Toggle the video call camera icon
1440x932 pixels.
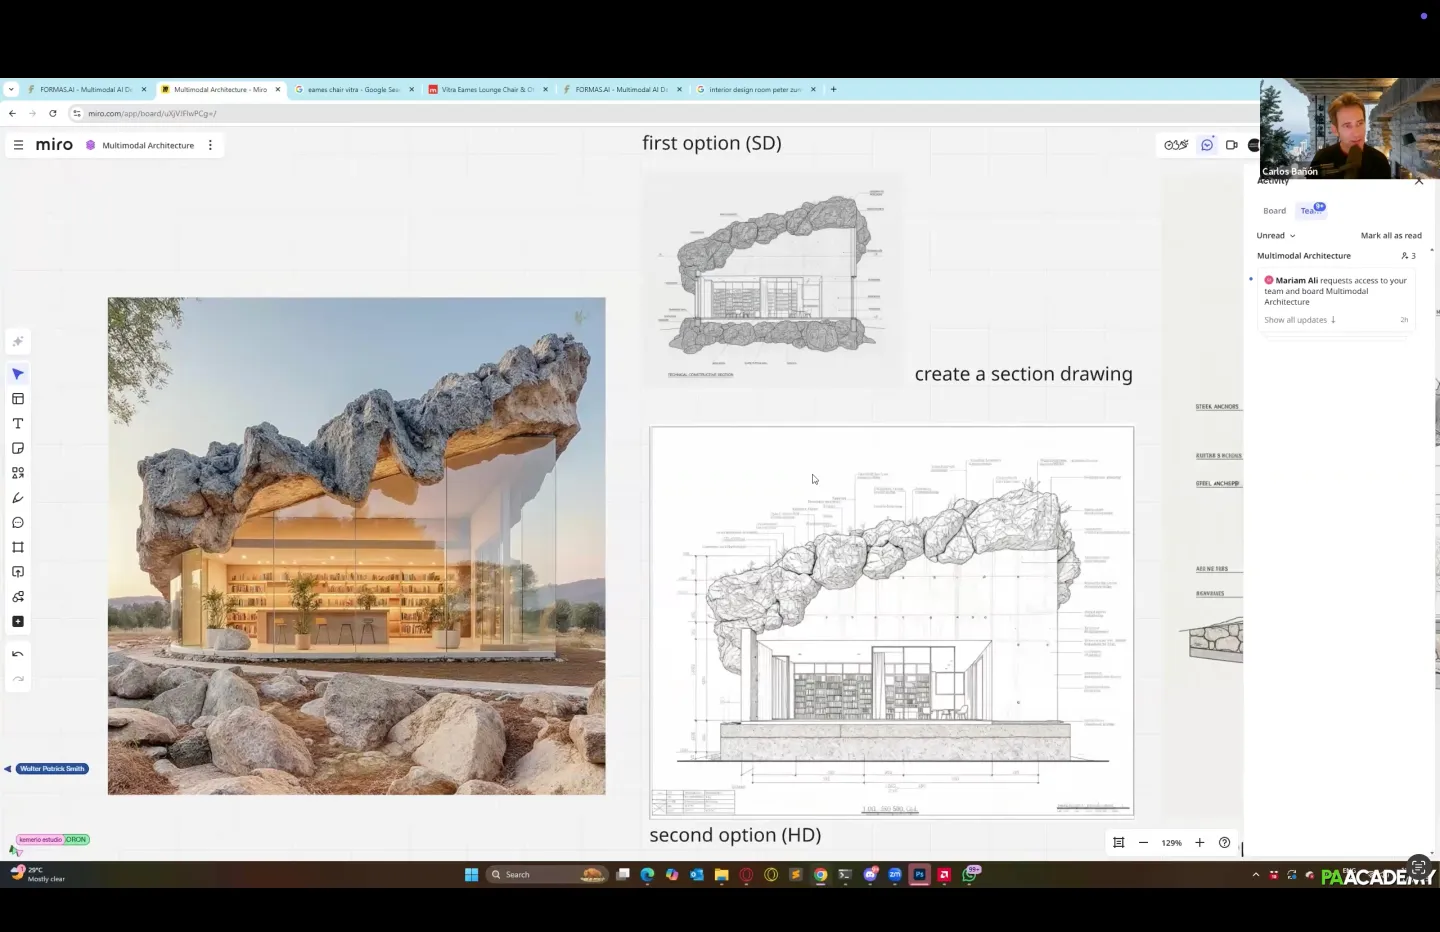click(x=1231, y=145)
